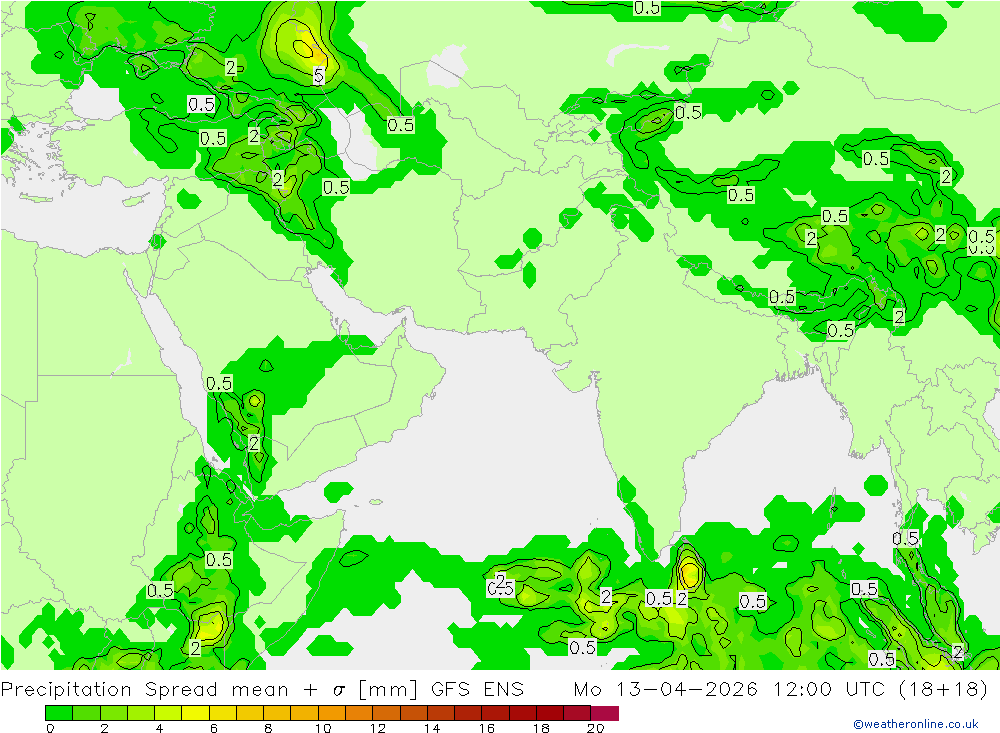The width and height of the screenshot is (1000, 733).
Task: Open the weatheronline.co.uk copyright link
Action: 916,724
